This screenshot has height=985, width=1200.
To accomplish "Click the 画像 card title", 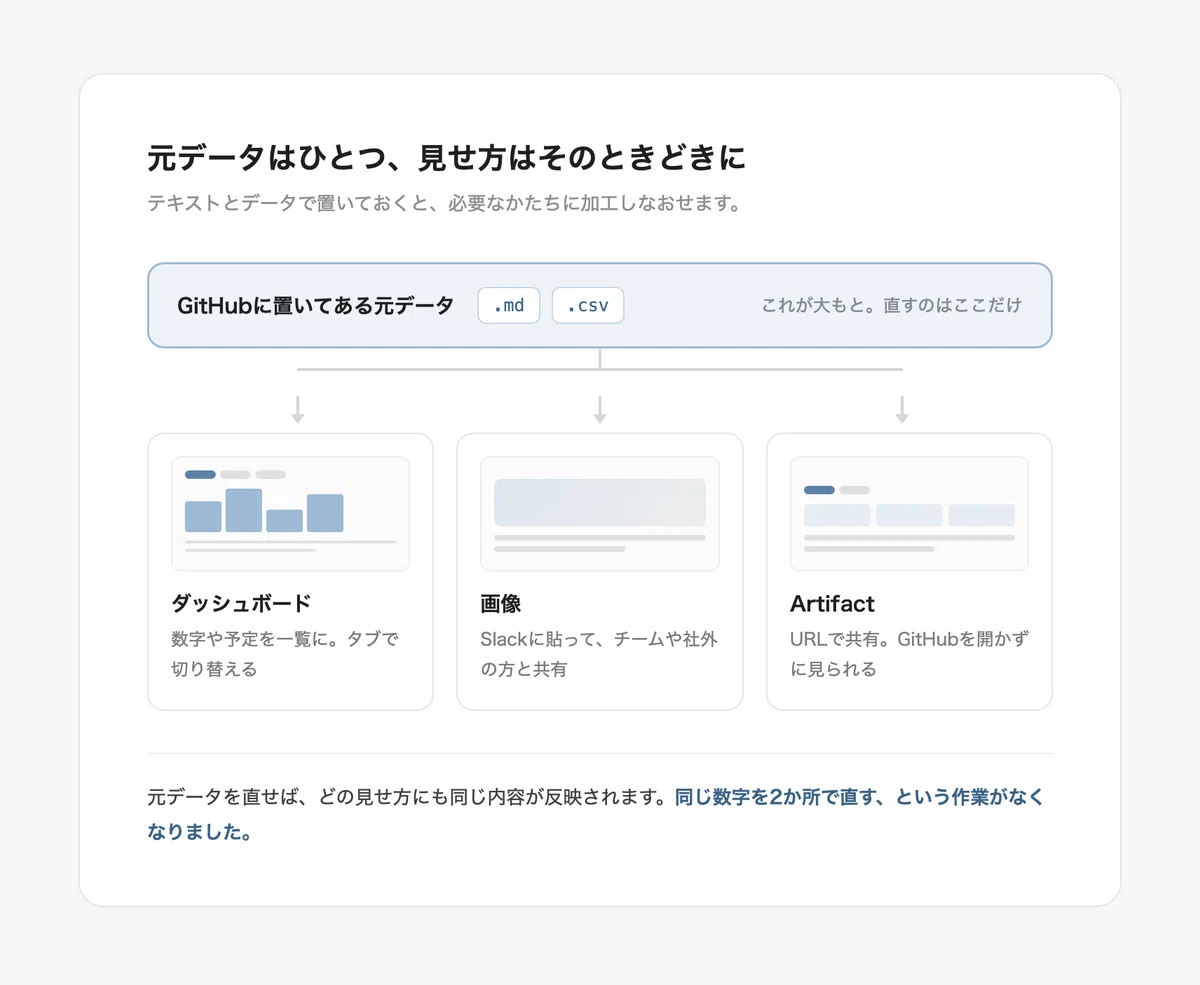I will [x=501, y=603].
